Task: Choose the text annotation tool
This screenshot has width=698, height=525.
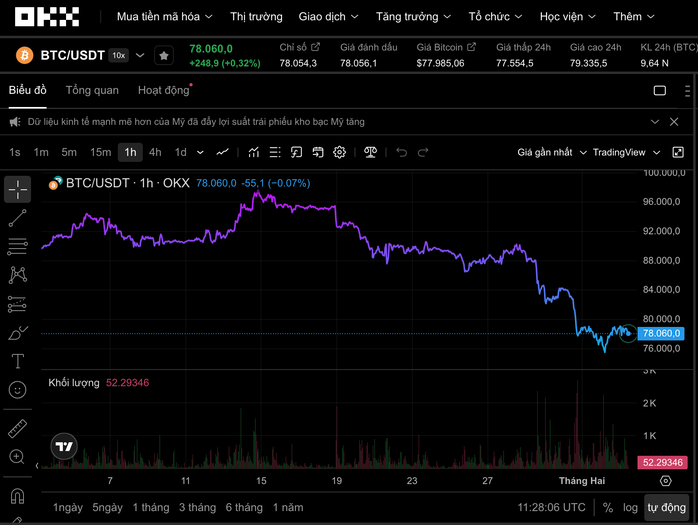Action: click(x=17, y=361)
